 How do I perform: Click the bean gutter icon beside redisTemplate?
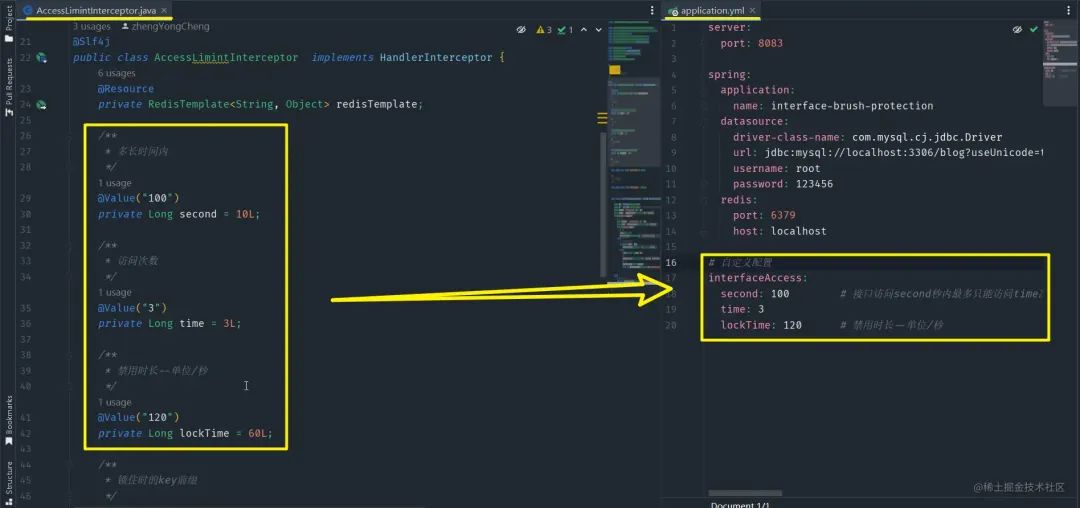[41, 105]
